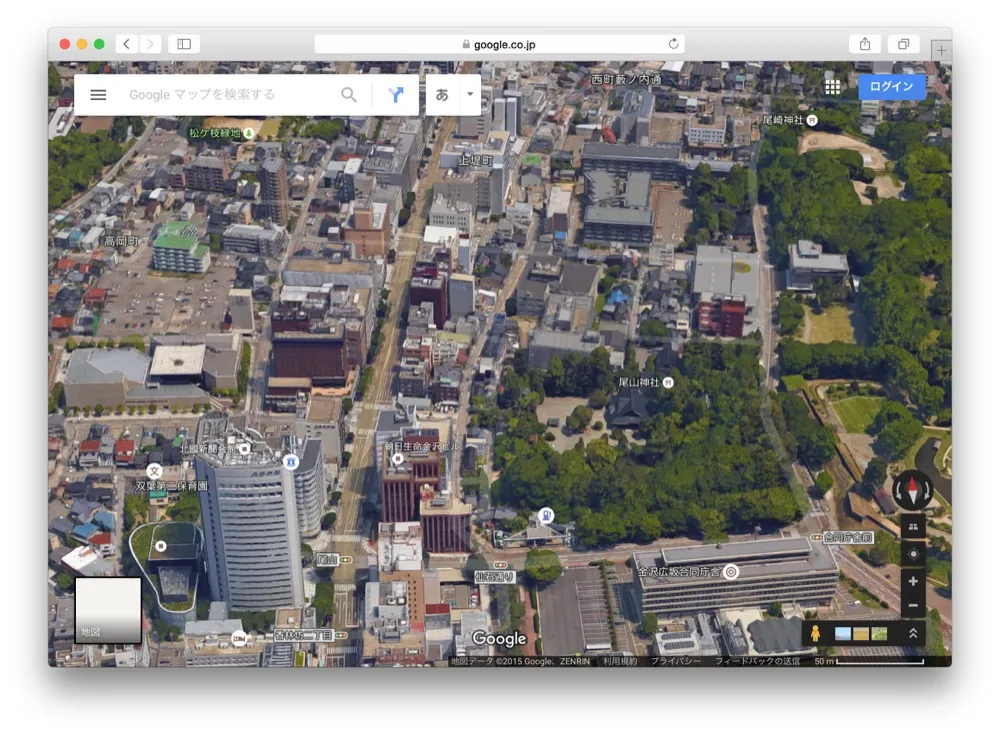Viewport: 1000px width, 736px height.
Task: Click the compass to reset map north
Action: coord(913,489)
